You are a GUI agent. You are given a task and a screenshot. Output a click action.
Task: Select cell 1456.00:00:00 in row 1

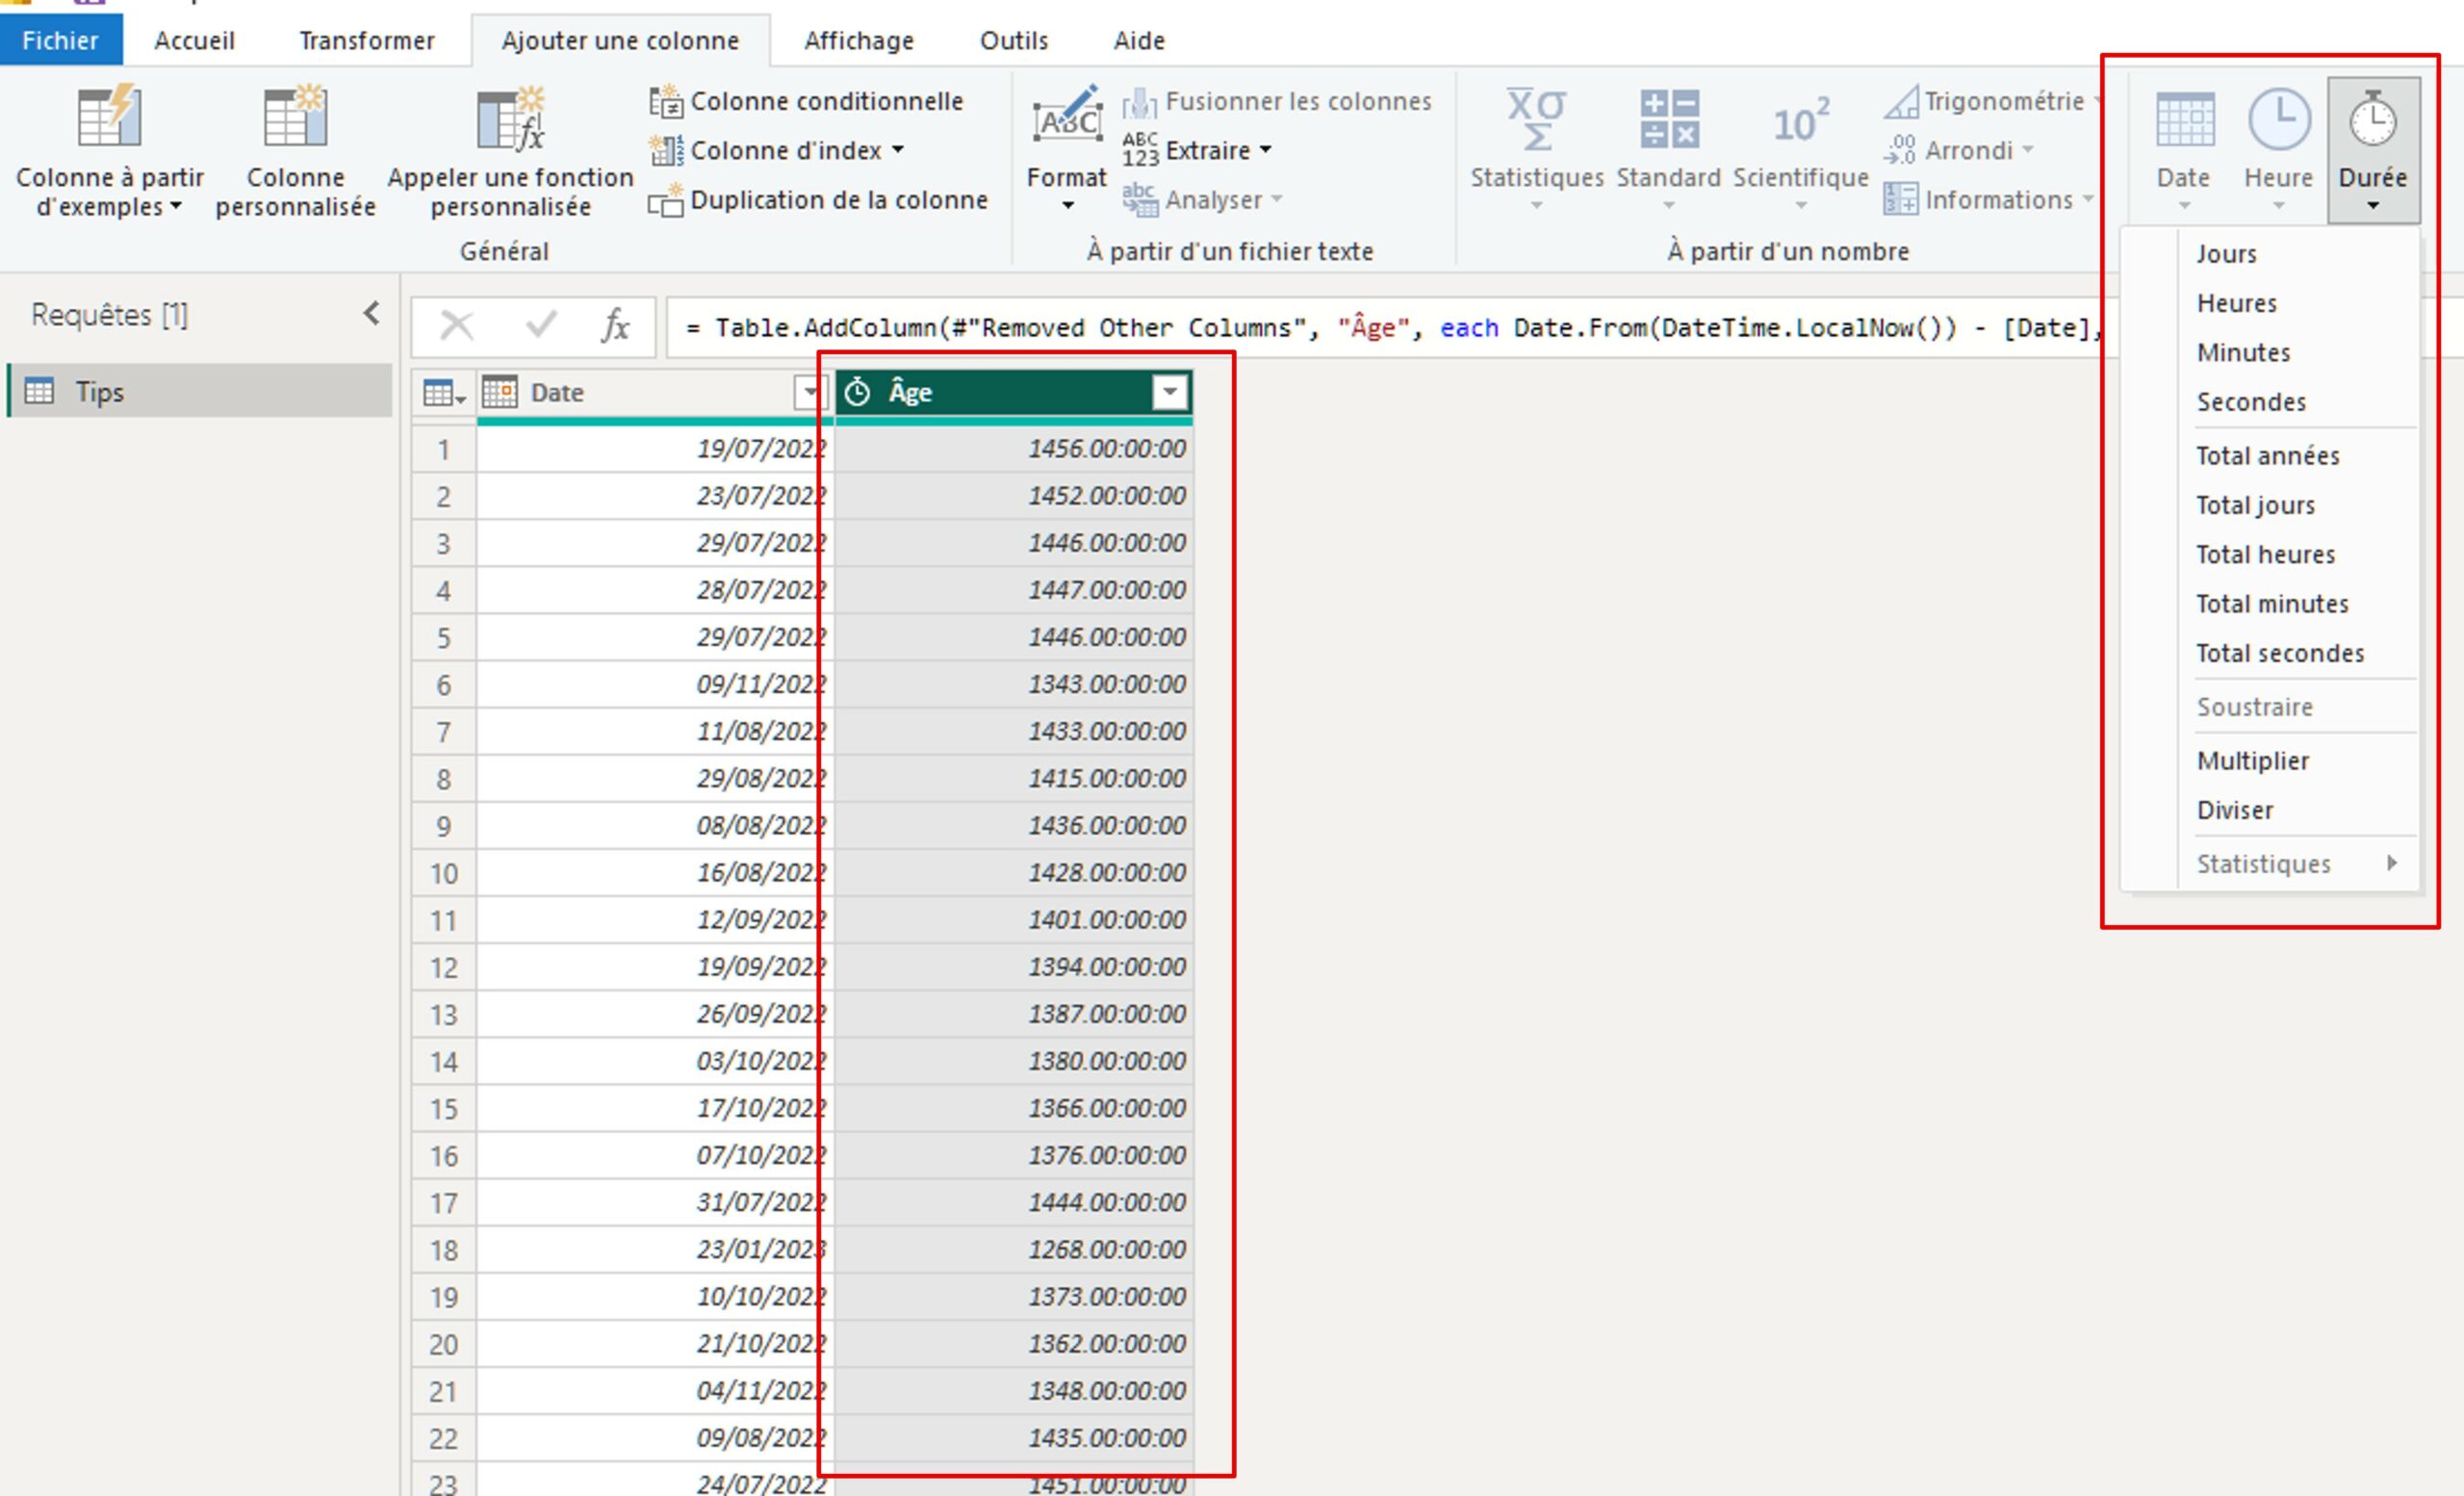click(1014, 449)
